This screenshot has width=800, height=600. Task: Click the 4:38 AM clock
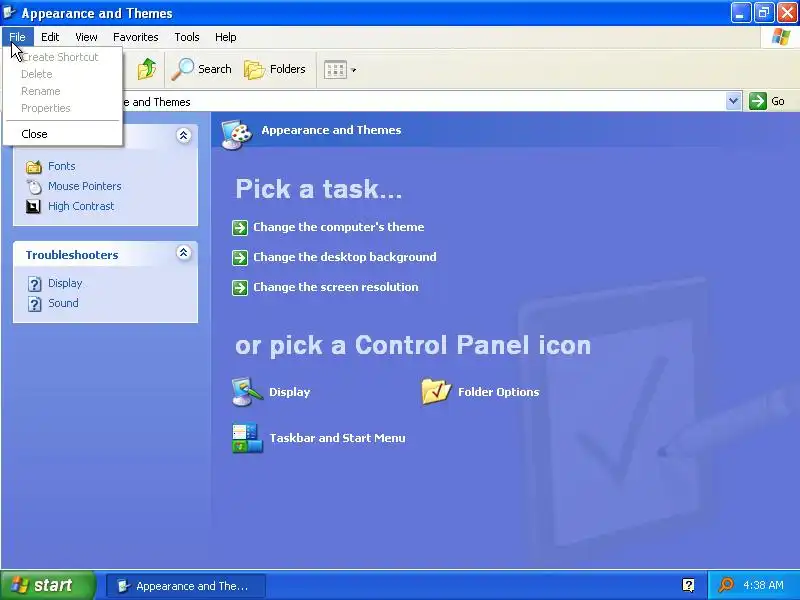coord(763,585)
